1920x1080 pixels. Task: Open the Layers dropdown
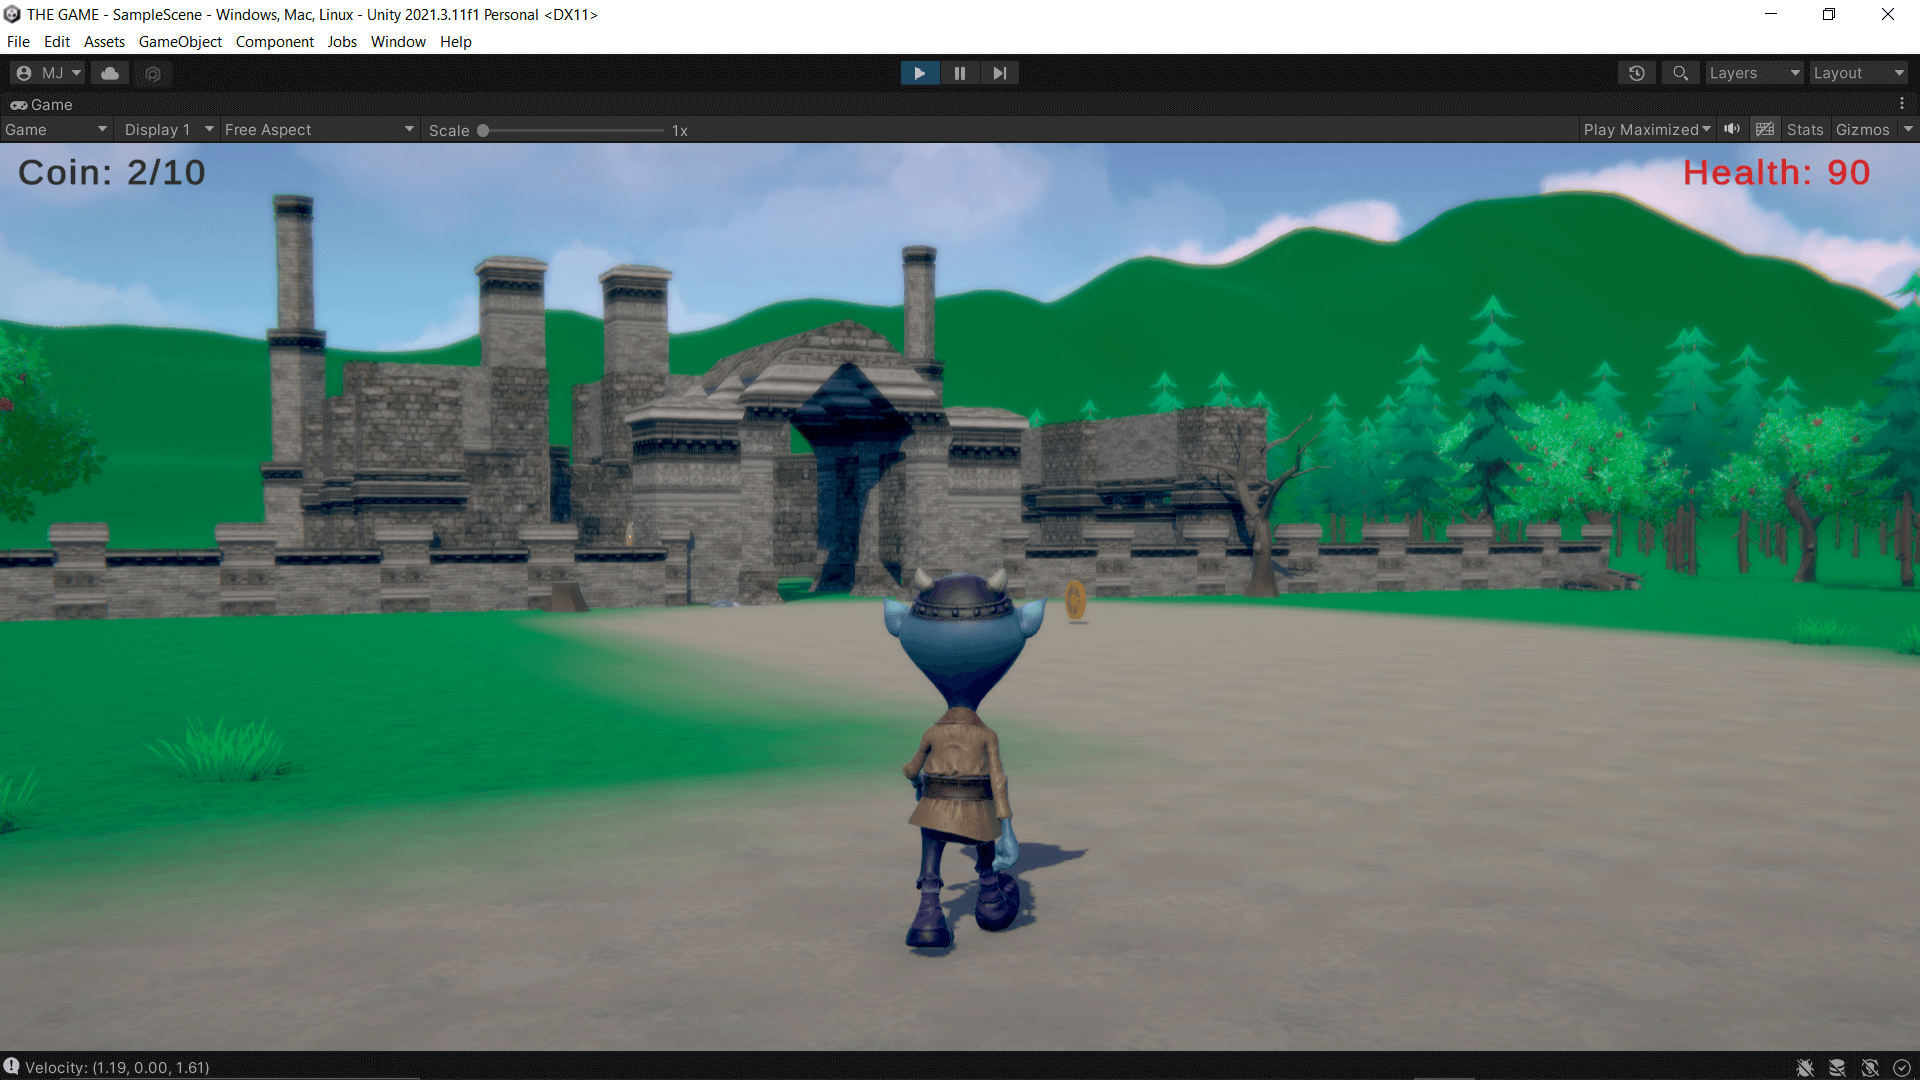pyautogui.click(x=1753, y=73)
